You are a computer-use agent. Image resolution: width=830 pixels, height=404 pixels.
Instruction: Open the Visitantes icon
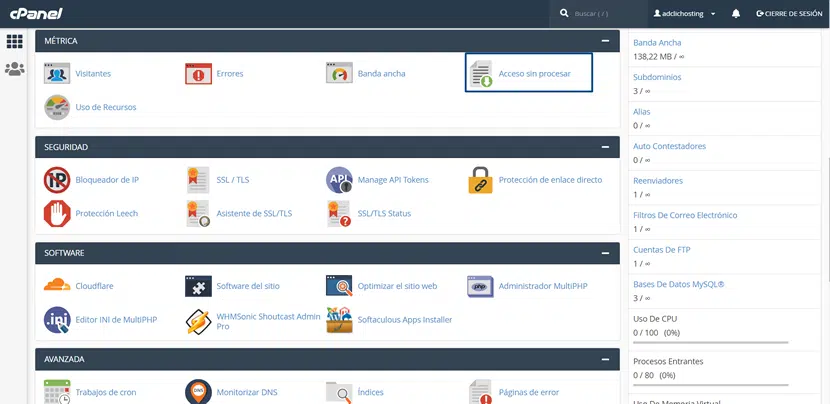(x=57, y=74)
